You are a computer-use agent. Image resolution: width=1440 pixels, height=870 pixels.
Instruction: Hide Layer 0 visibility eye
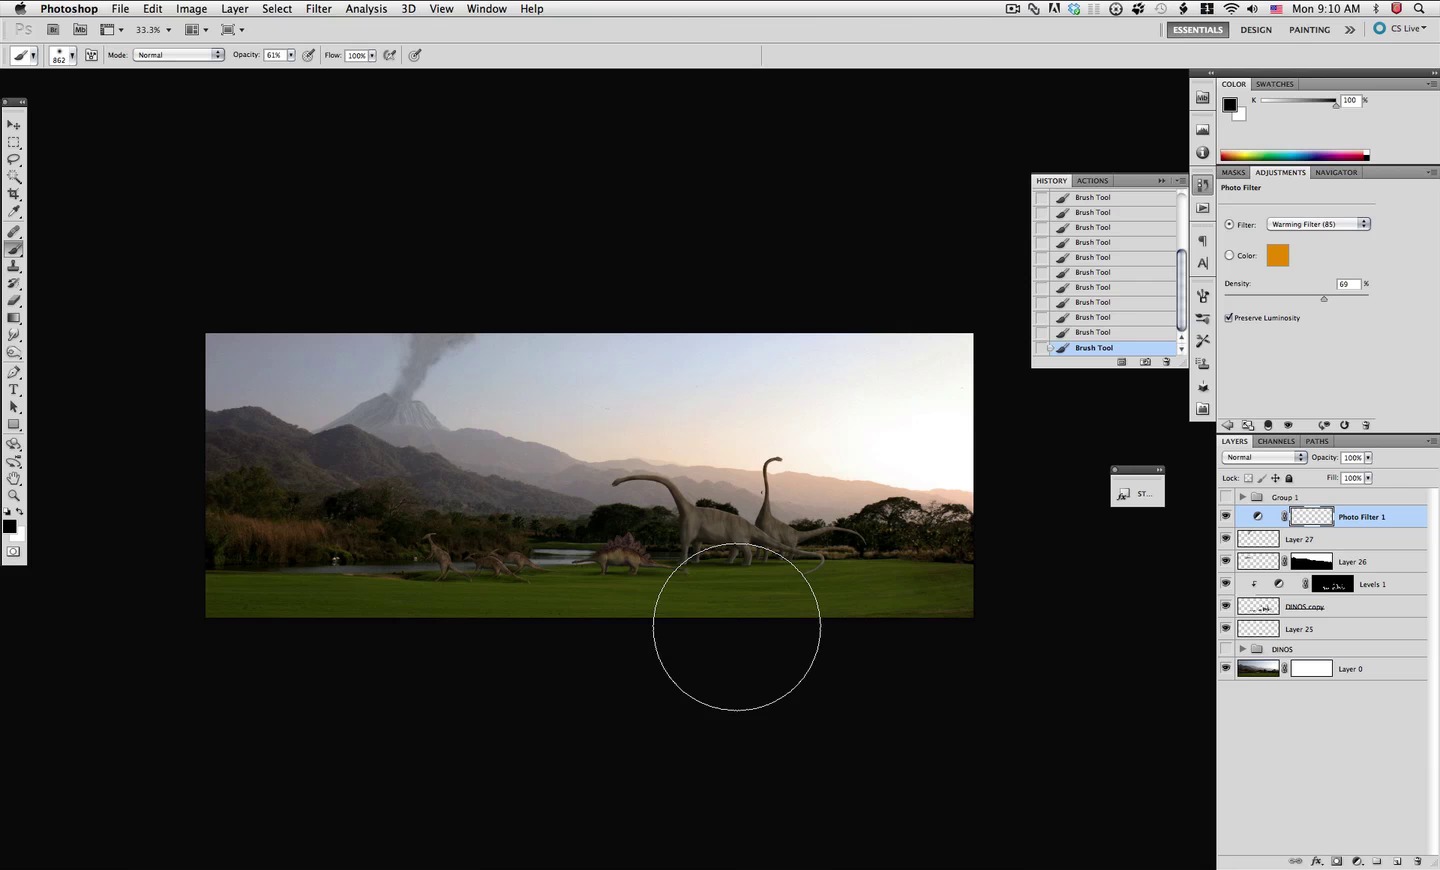pyautogui.click(x=1226, y=668)
